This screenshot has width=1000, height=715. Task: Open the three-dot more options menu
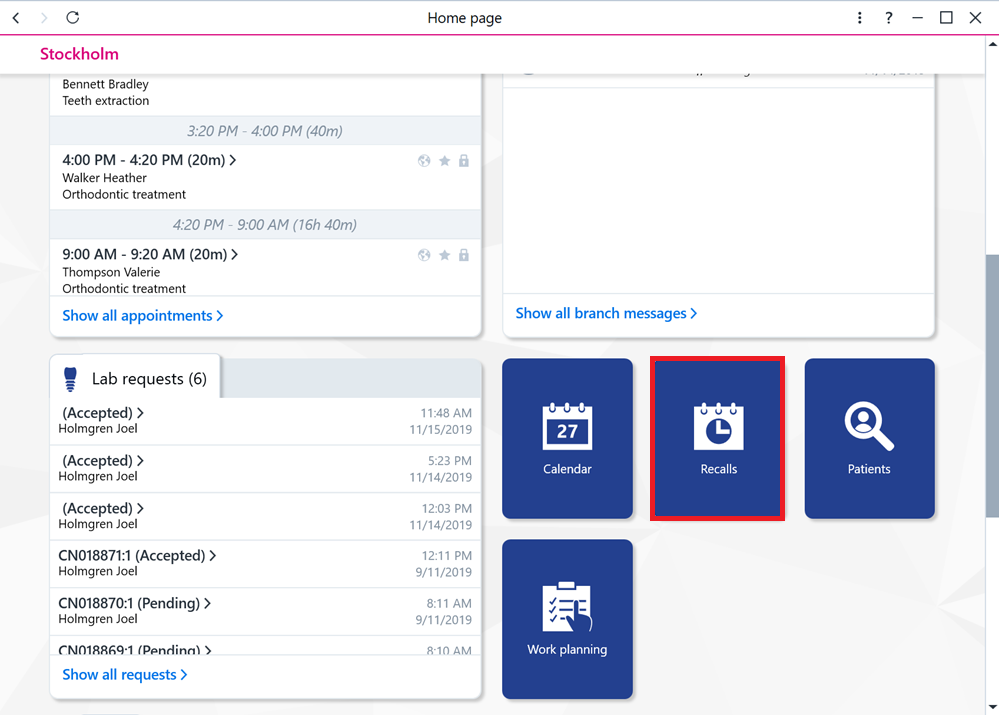pyautogui.click(x=860, y=18)
